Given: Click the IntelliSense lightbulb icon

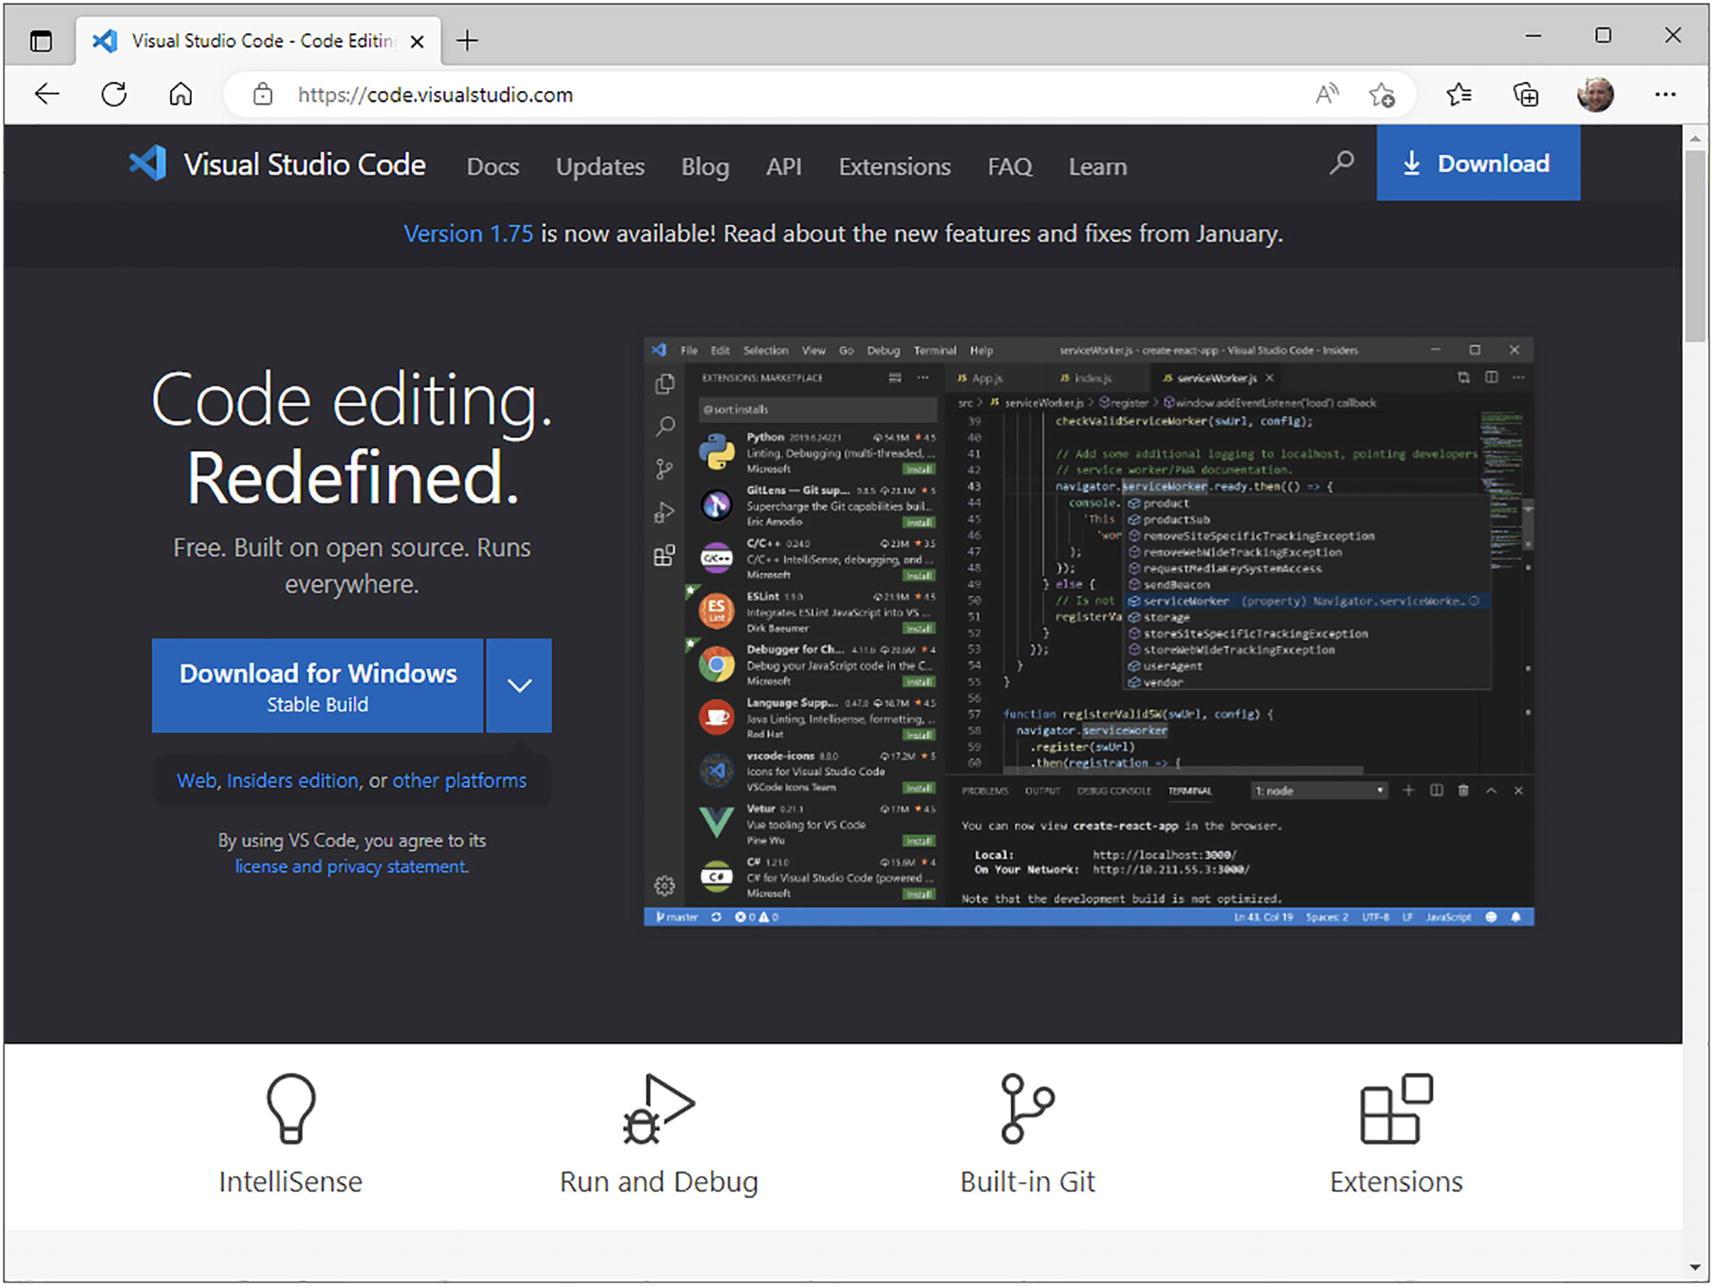Looking at the screenshot, I should [x=291, y=1108].
